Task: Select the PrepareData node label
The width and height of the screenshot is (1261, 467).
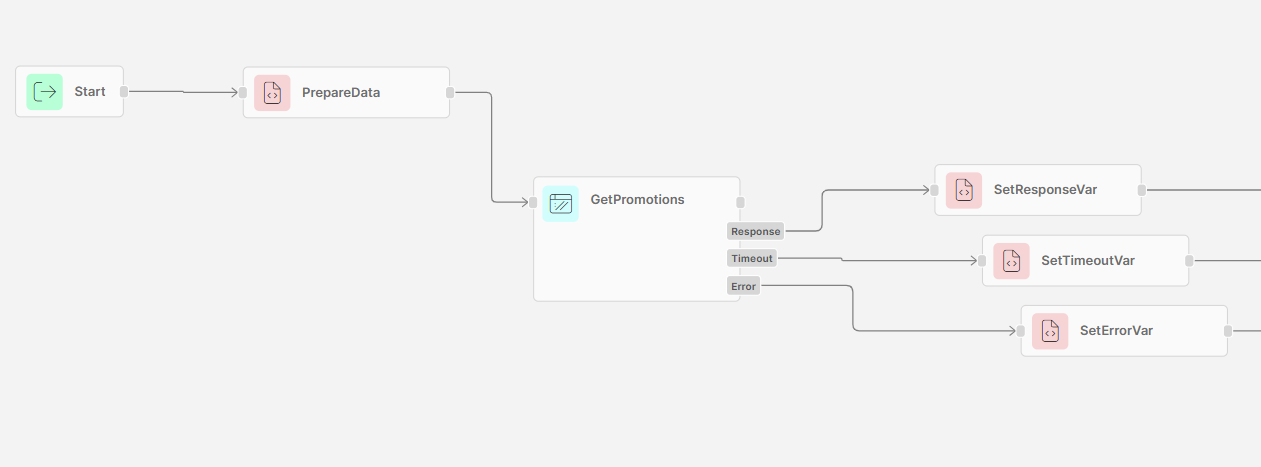Action: (x=341, y=93)
